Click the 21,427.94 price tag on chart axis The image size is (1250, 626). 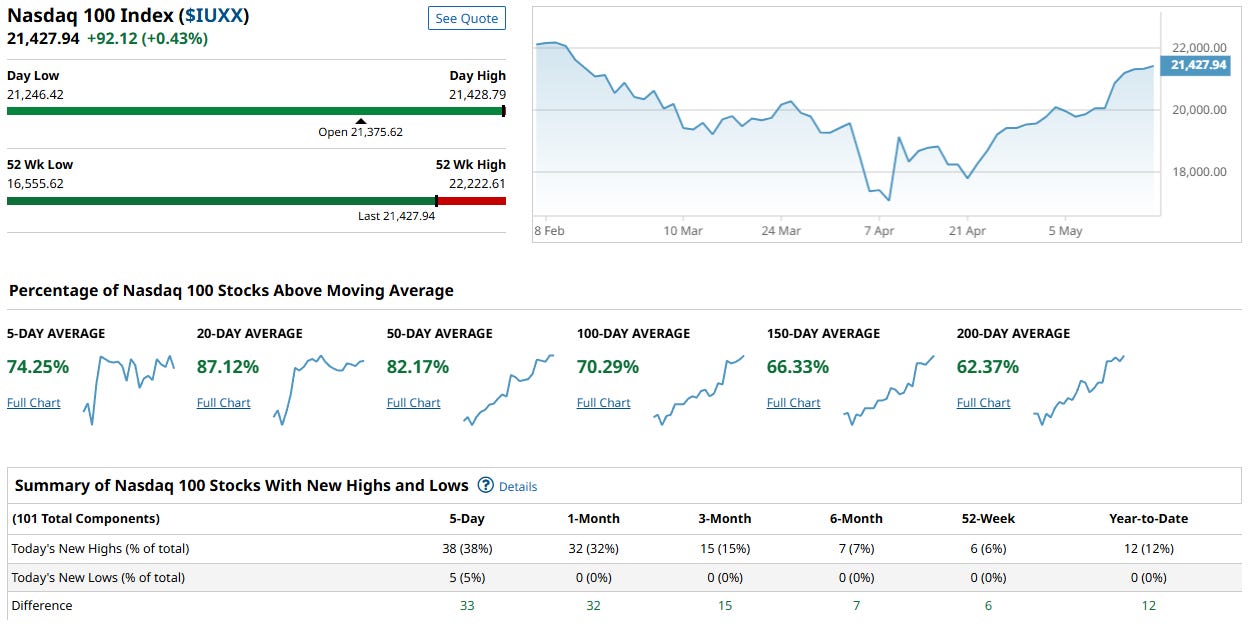pyautogui.click(x=1195, y=65)
